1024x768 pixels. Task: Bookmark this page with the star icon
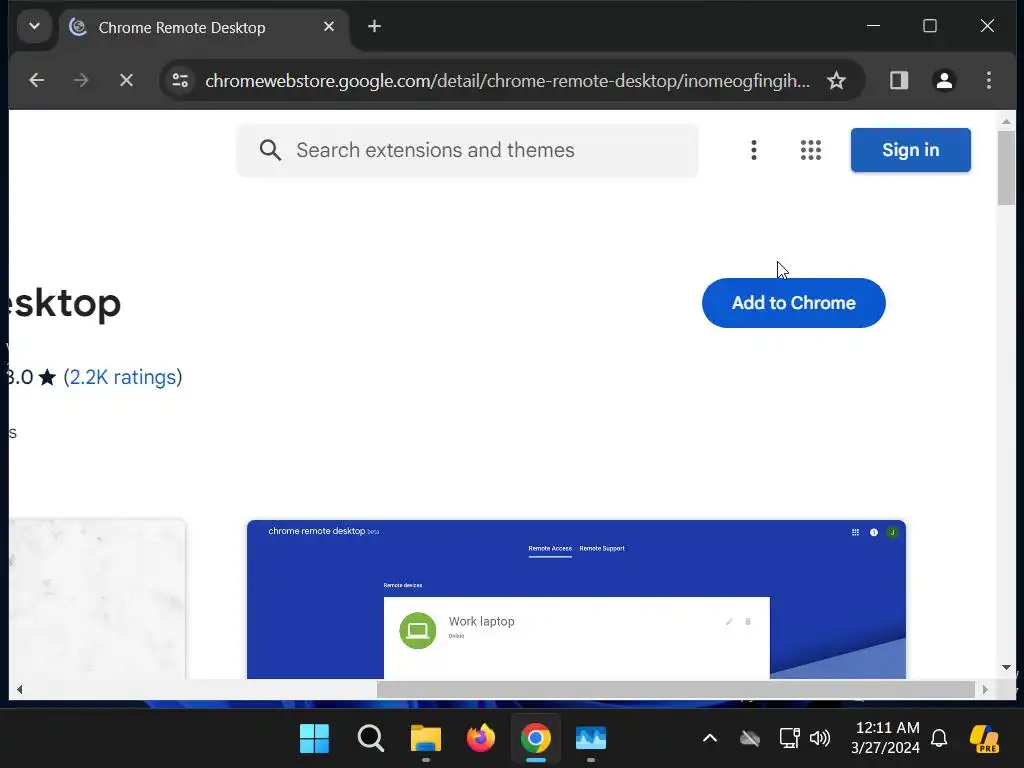click(x=836, y=80)
